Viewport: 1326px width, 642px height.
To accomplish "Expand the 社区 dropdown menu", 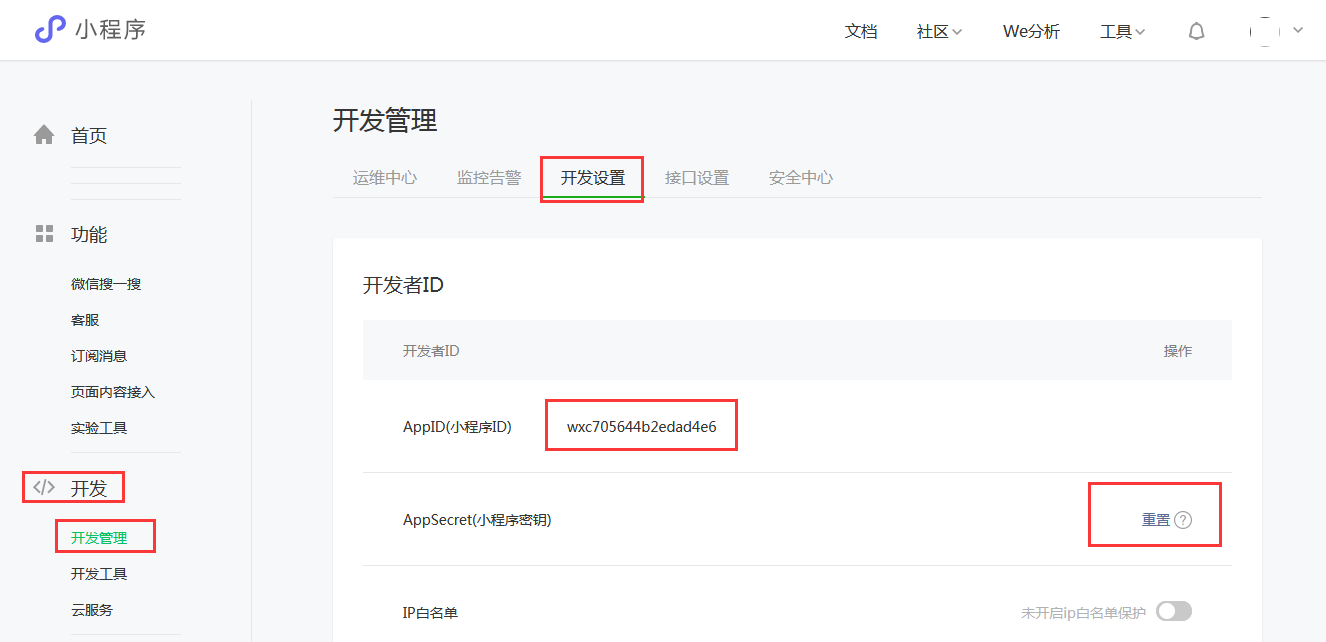I will [939, 32].
